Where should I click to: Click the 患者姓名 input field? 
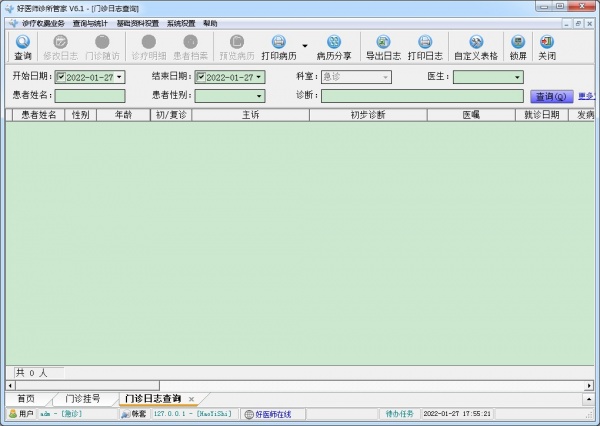click(x=90, y=96)
